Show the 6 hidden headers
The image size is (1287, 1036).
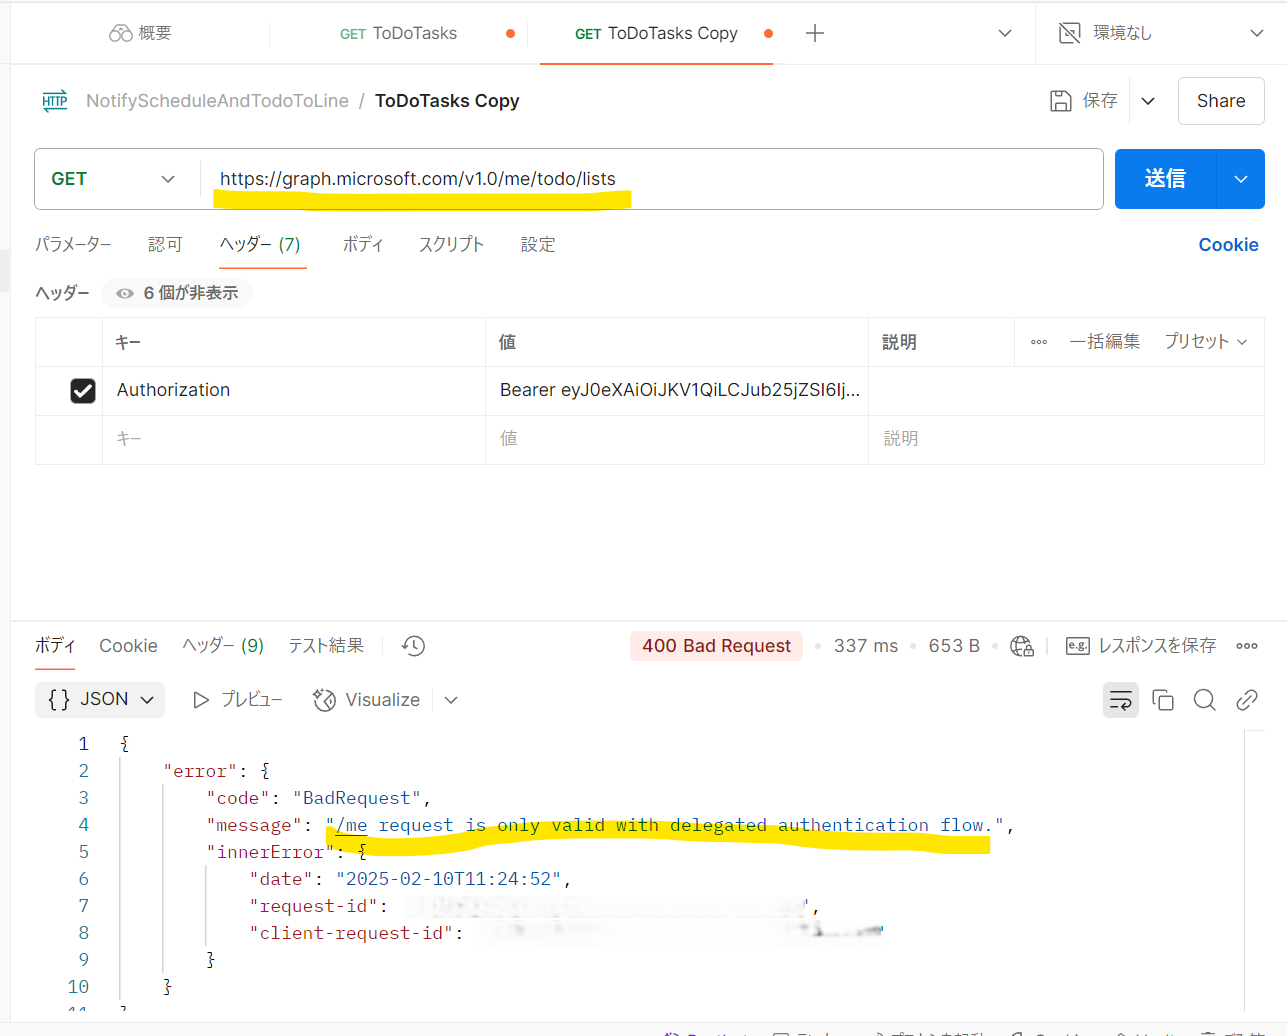pyautogui.click(x=176, y=292)
